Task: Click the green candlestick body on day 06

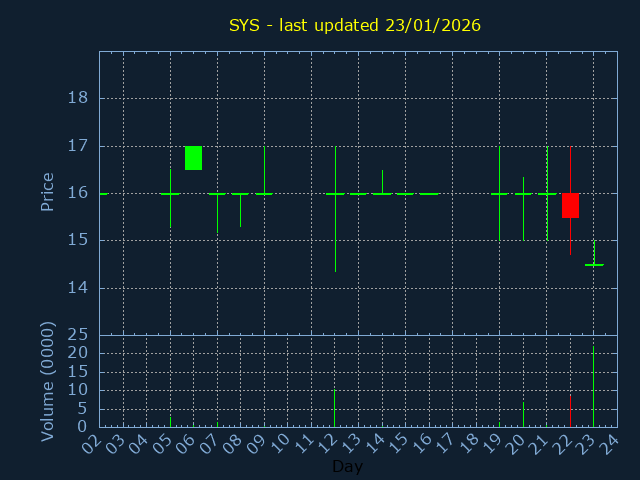Action: [193, 158]
